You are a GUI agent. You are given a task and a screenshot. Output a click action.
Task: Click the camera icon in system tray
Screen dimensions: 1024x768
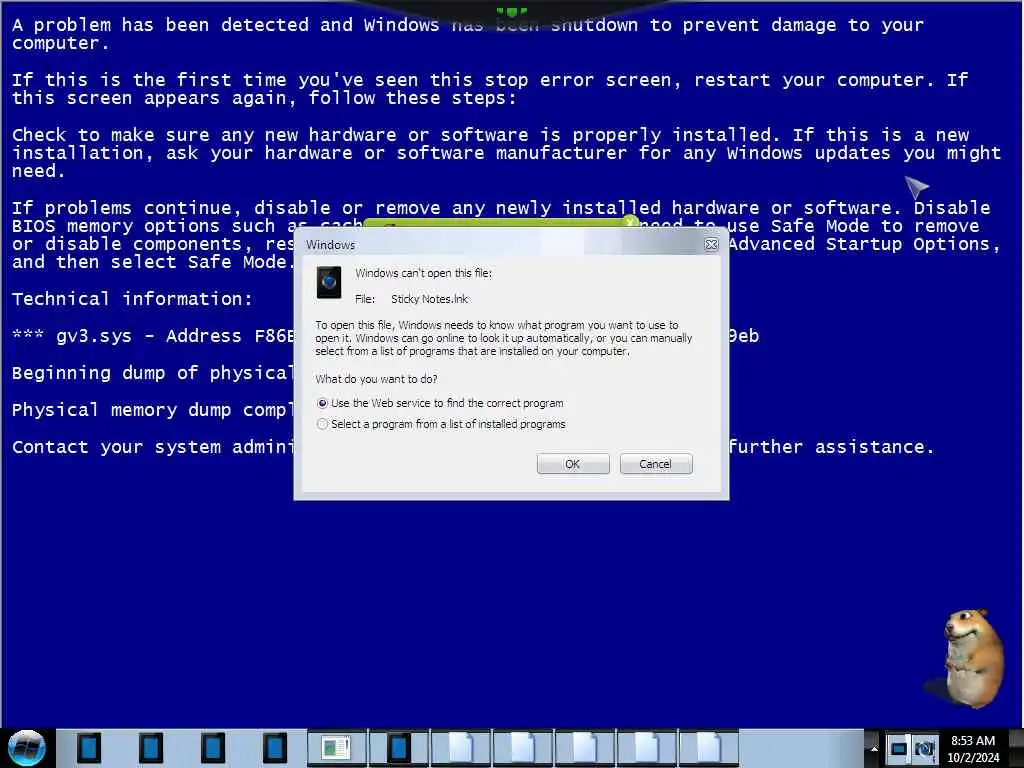[924, 748]
